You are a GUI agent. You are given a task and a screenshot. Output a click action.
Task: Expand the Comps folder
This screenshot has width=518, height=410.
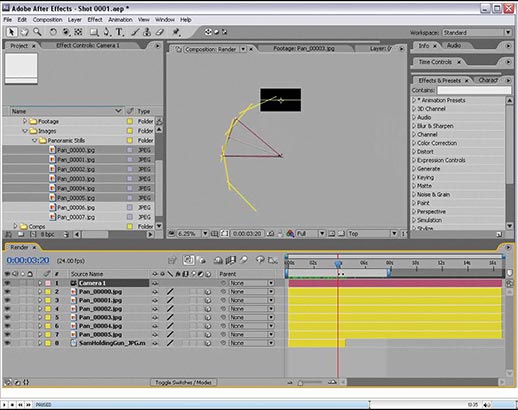tap(15, 226)
